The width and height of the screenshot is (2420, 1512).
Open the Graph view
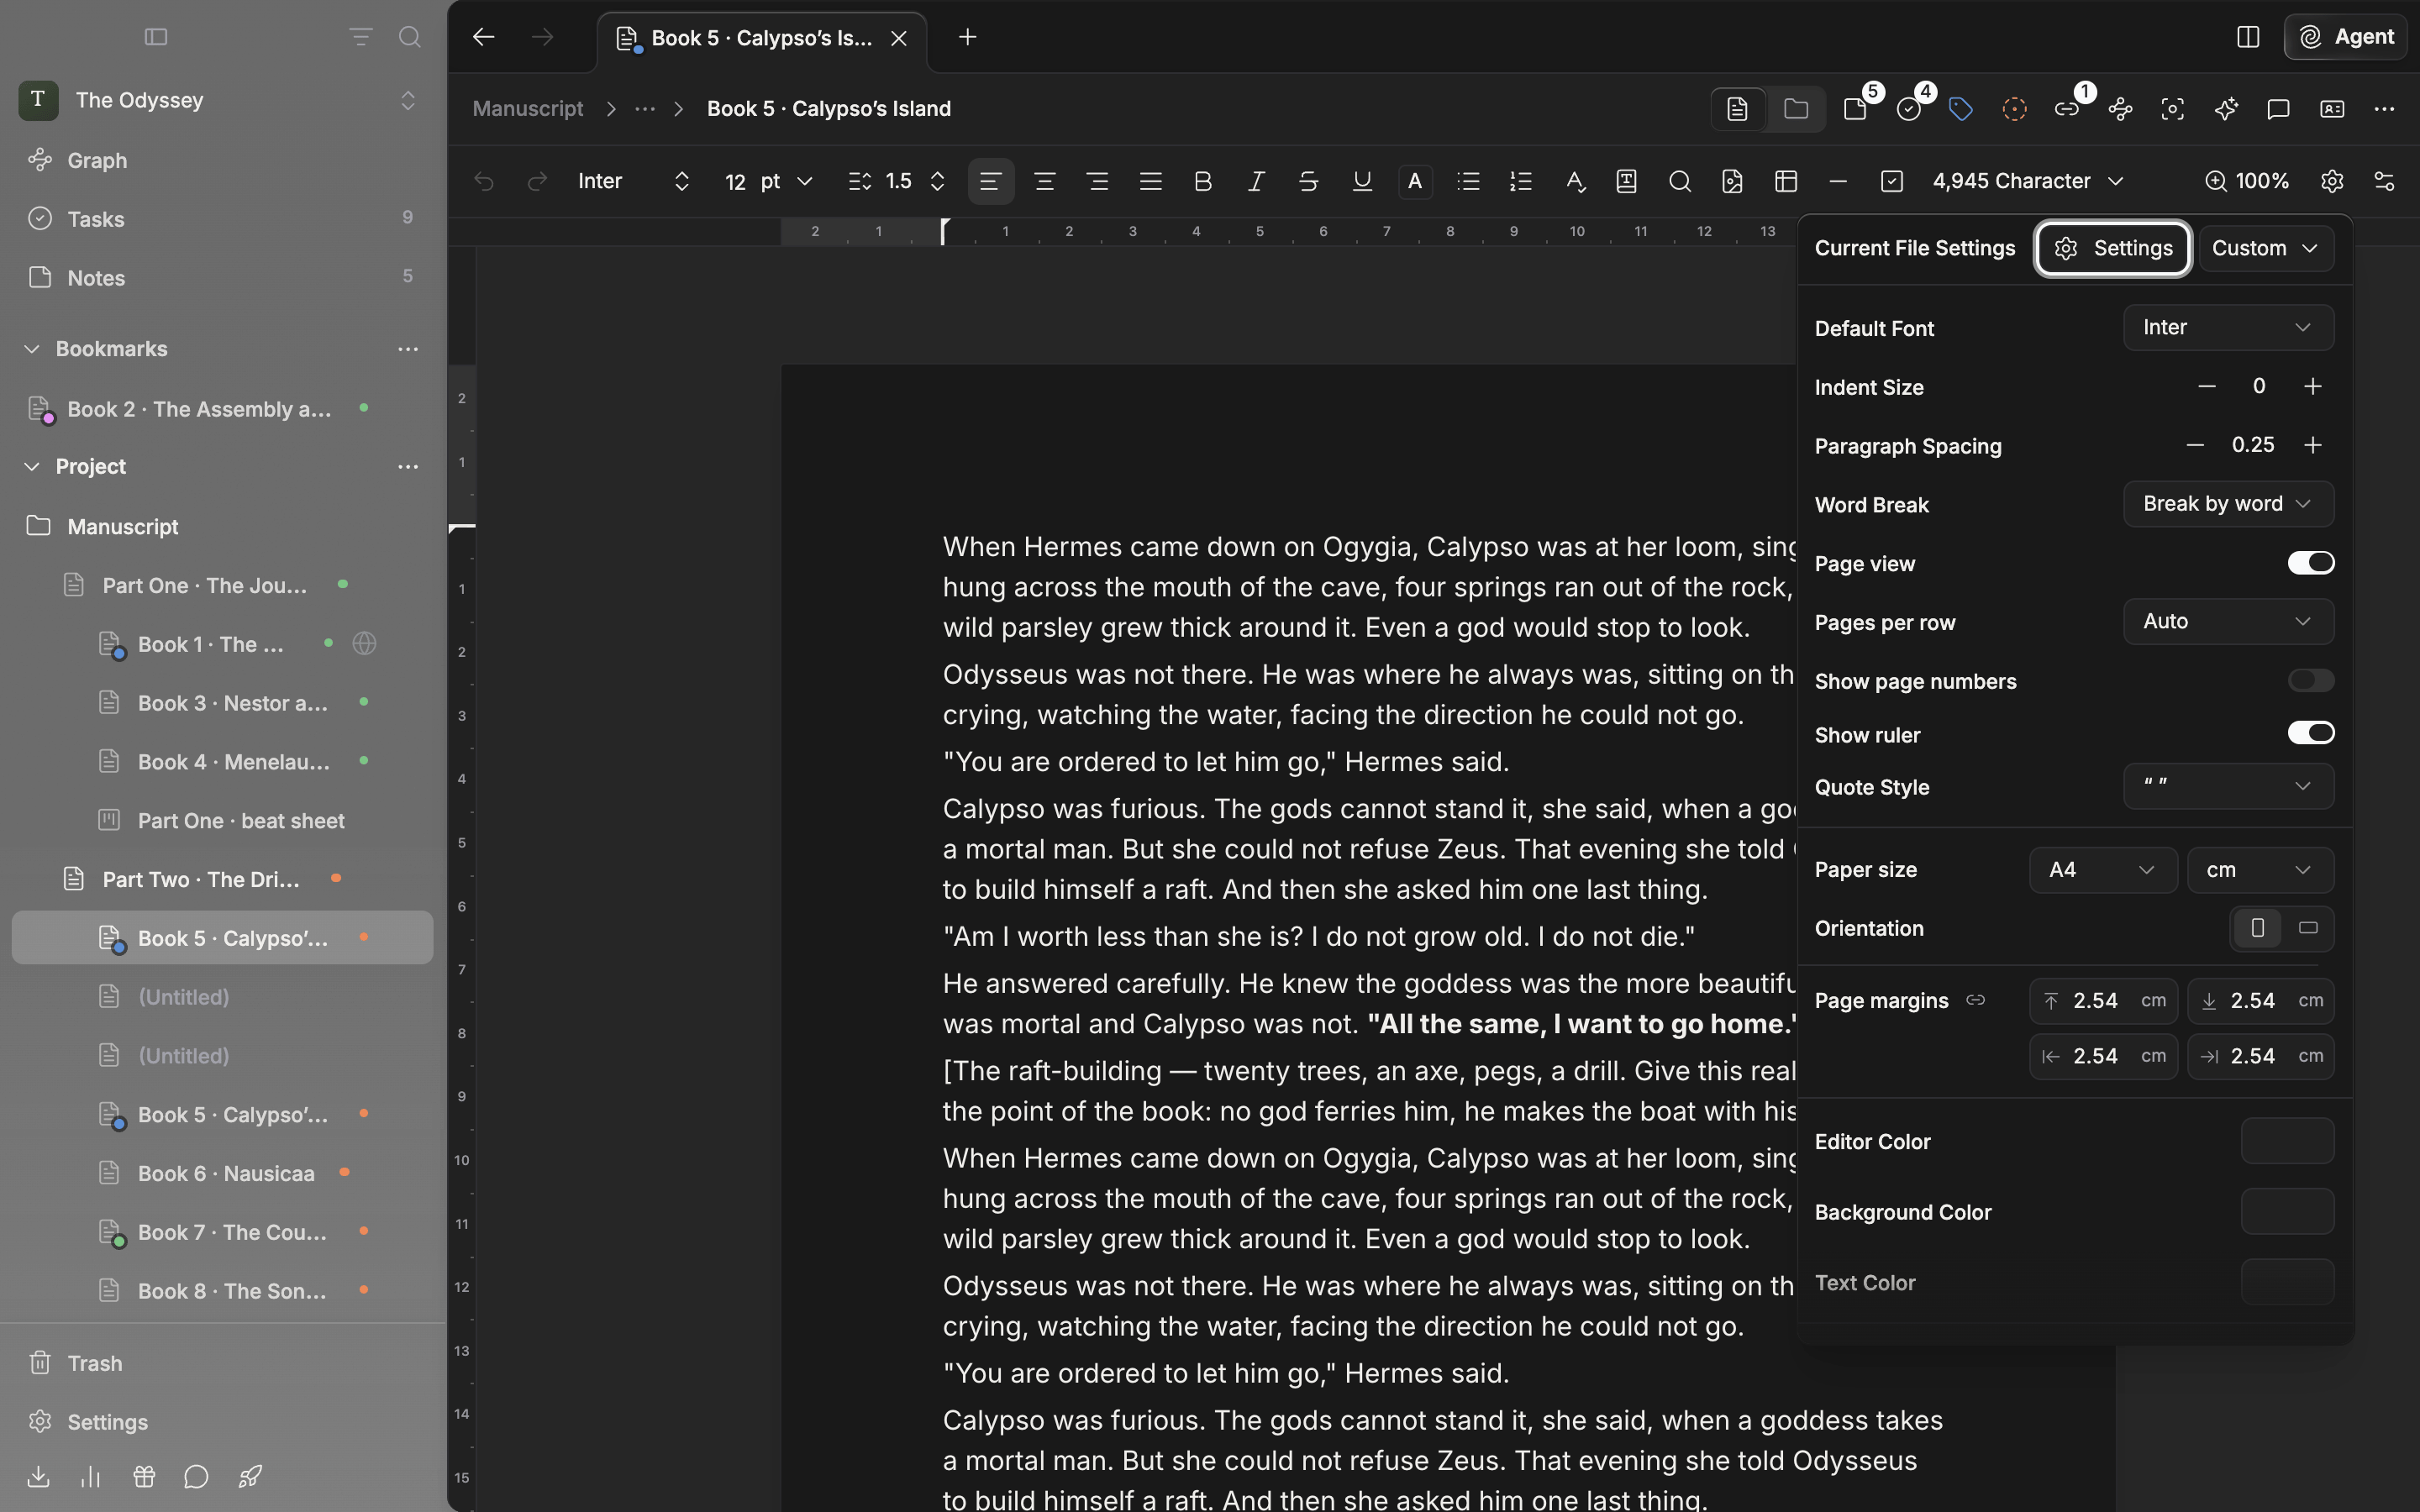pyautogui.click(x=223, y=160)
